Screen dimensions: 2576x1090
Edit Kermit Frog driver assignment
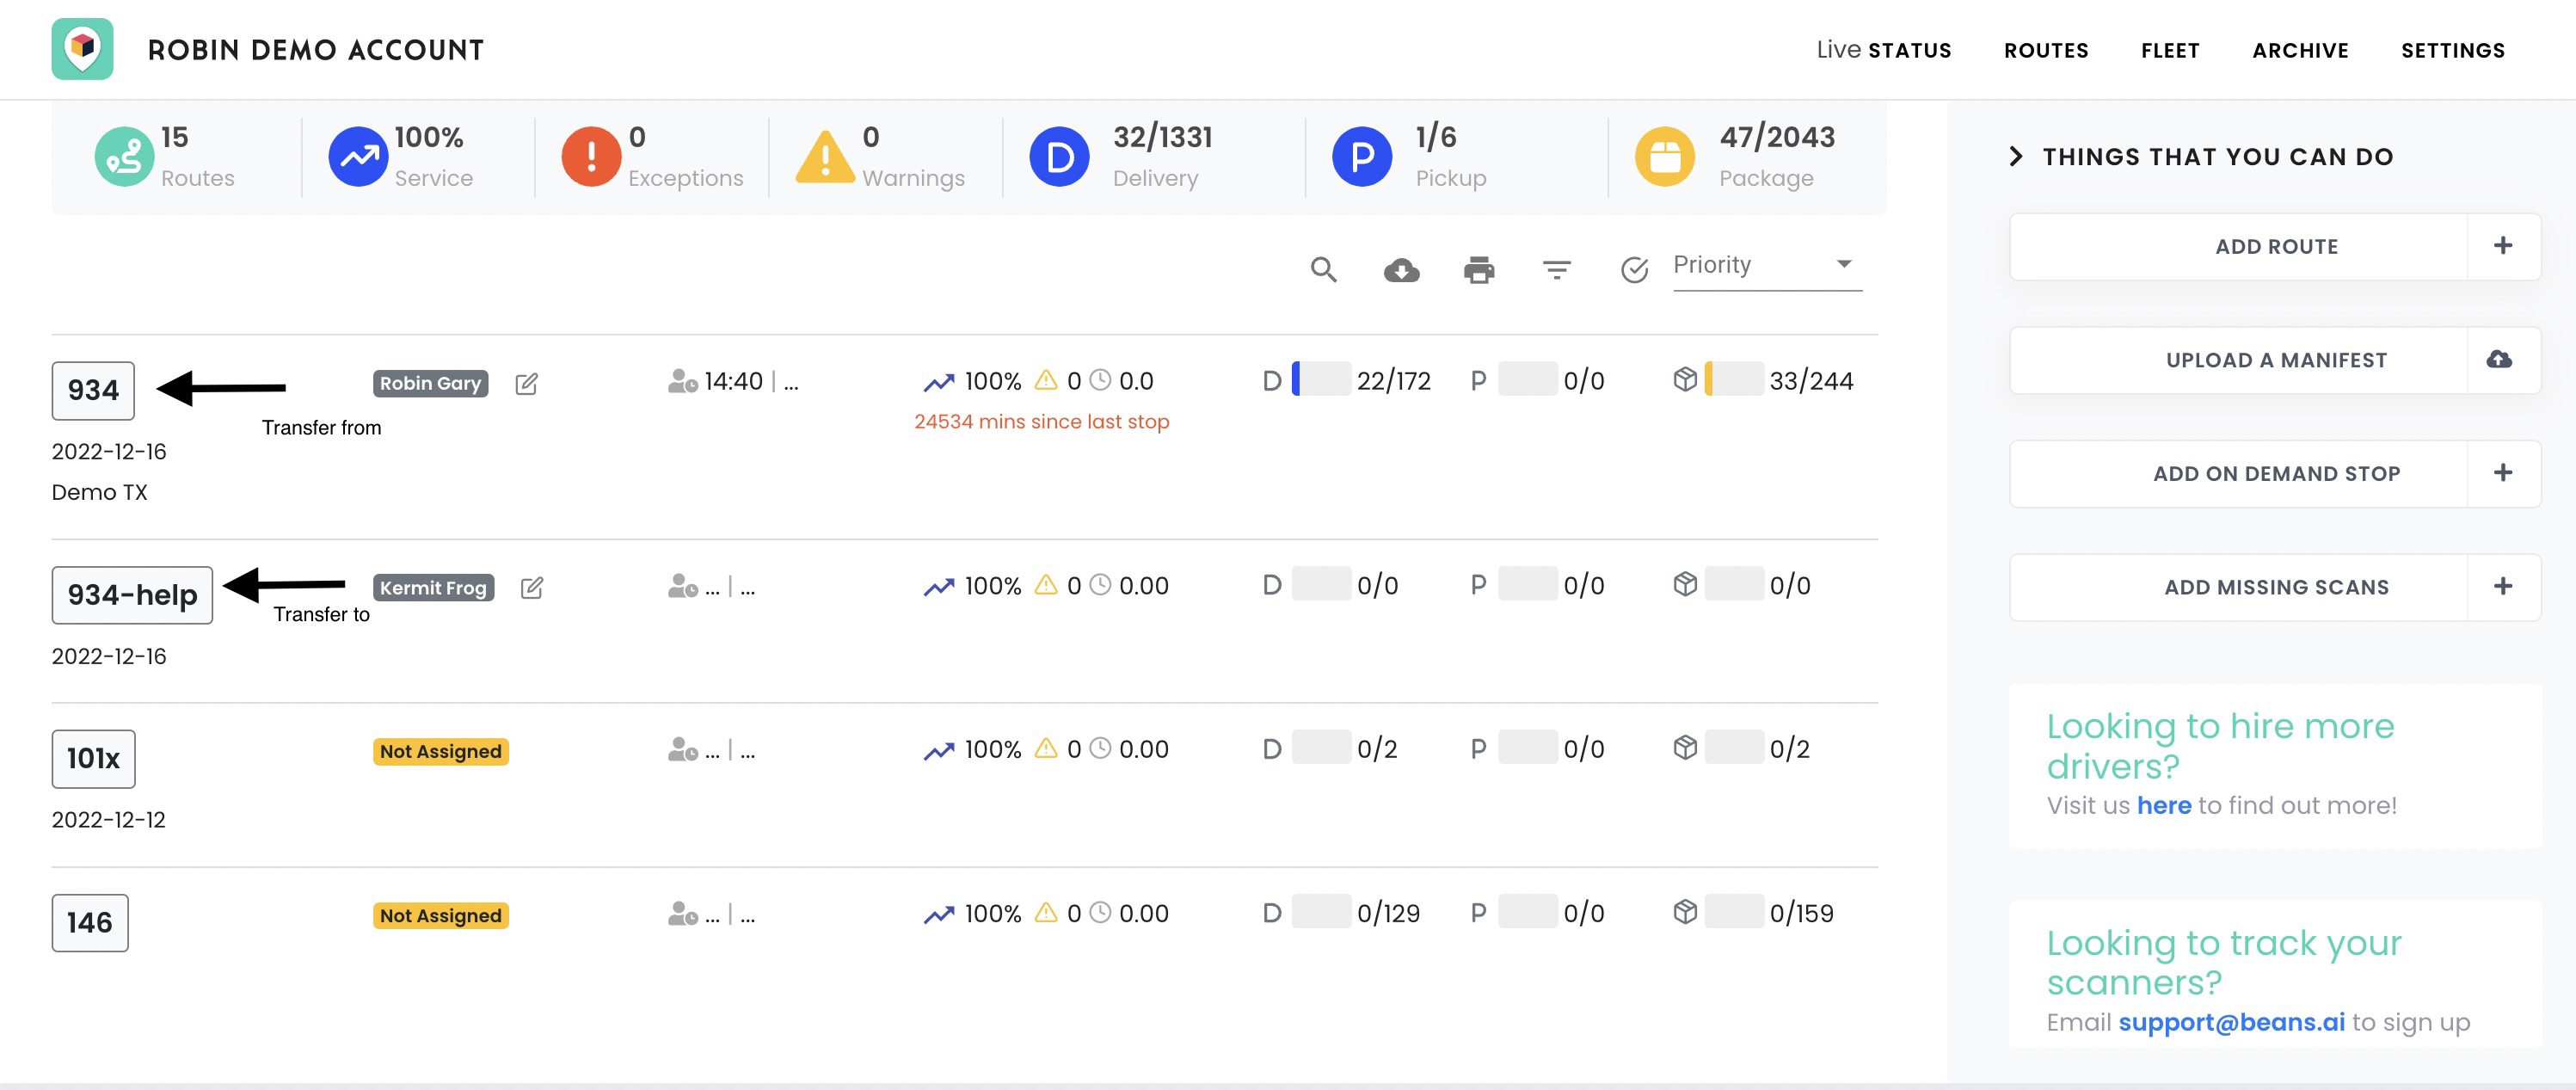pyautogui.click(x=532, y=587)
